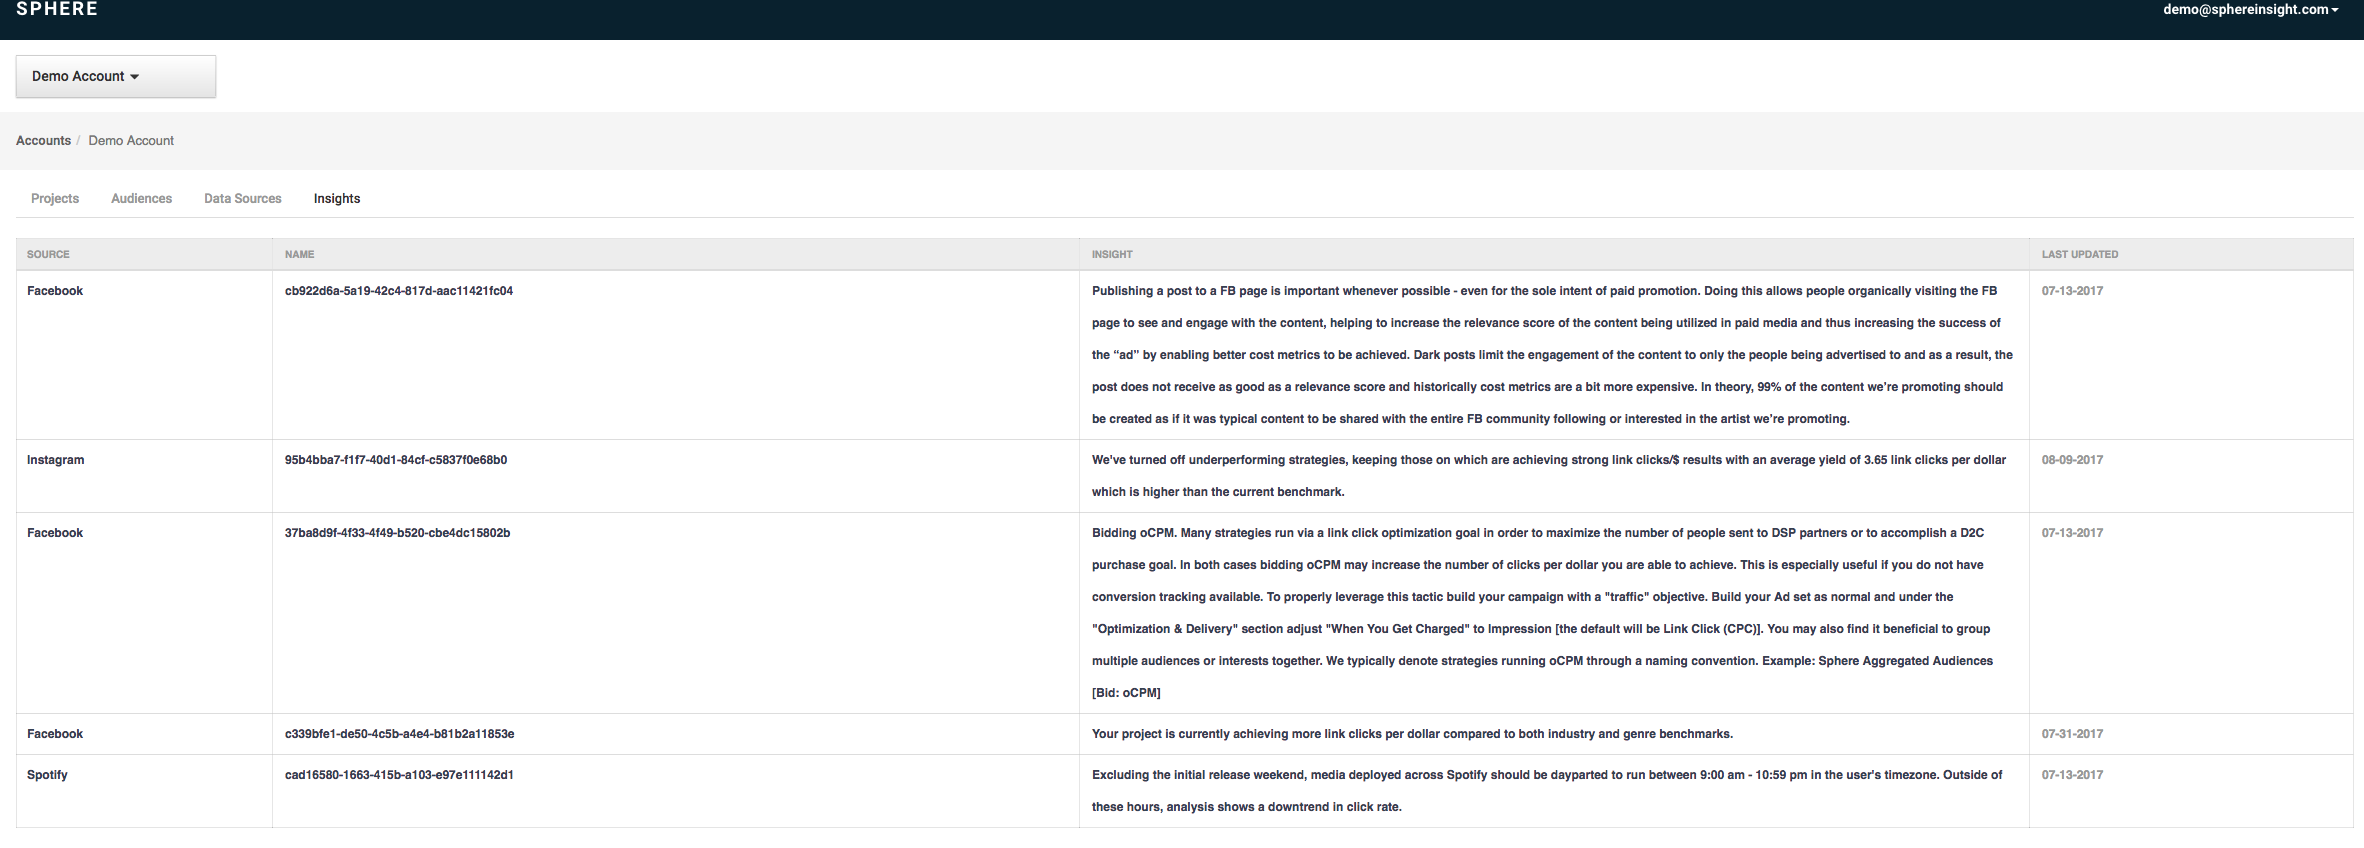The height and width of the screenshot is (848, 2364).
Task: Click the insight about underperforming strategies
Action: click(x=1549, y=476)
